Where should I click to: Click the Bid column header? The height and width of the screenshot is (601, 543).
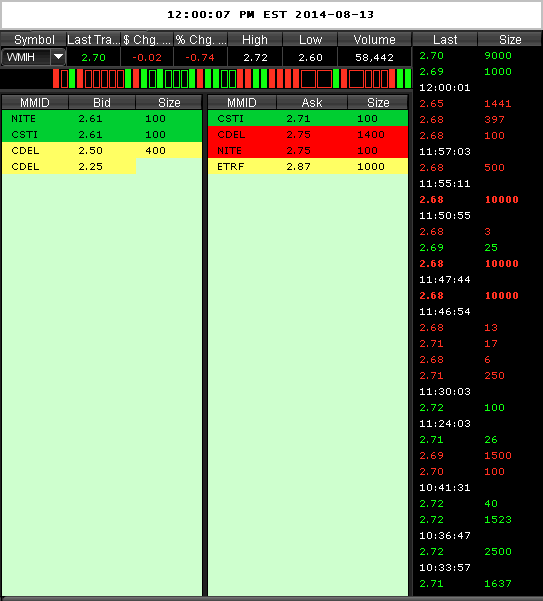point(102,102)
